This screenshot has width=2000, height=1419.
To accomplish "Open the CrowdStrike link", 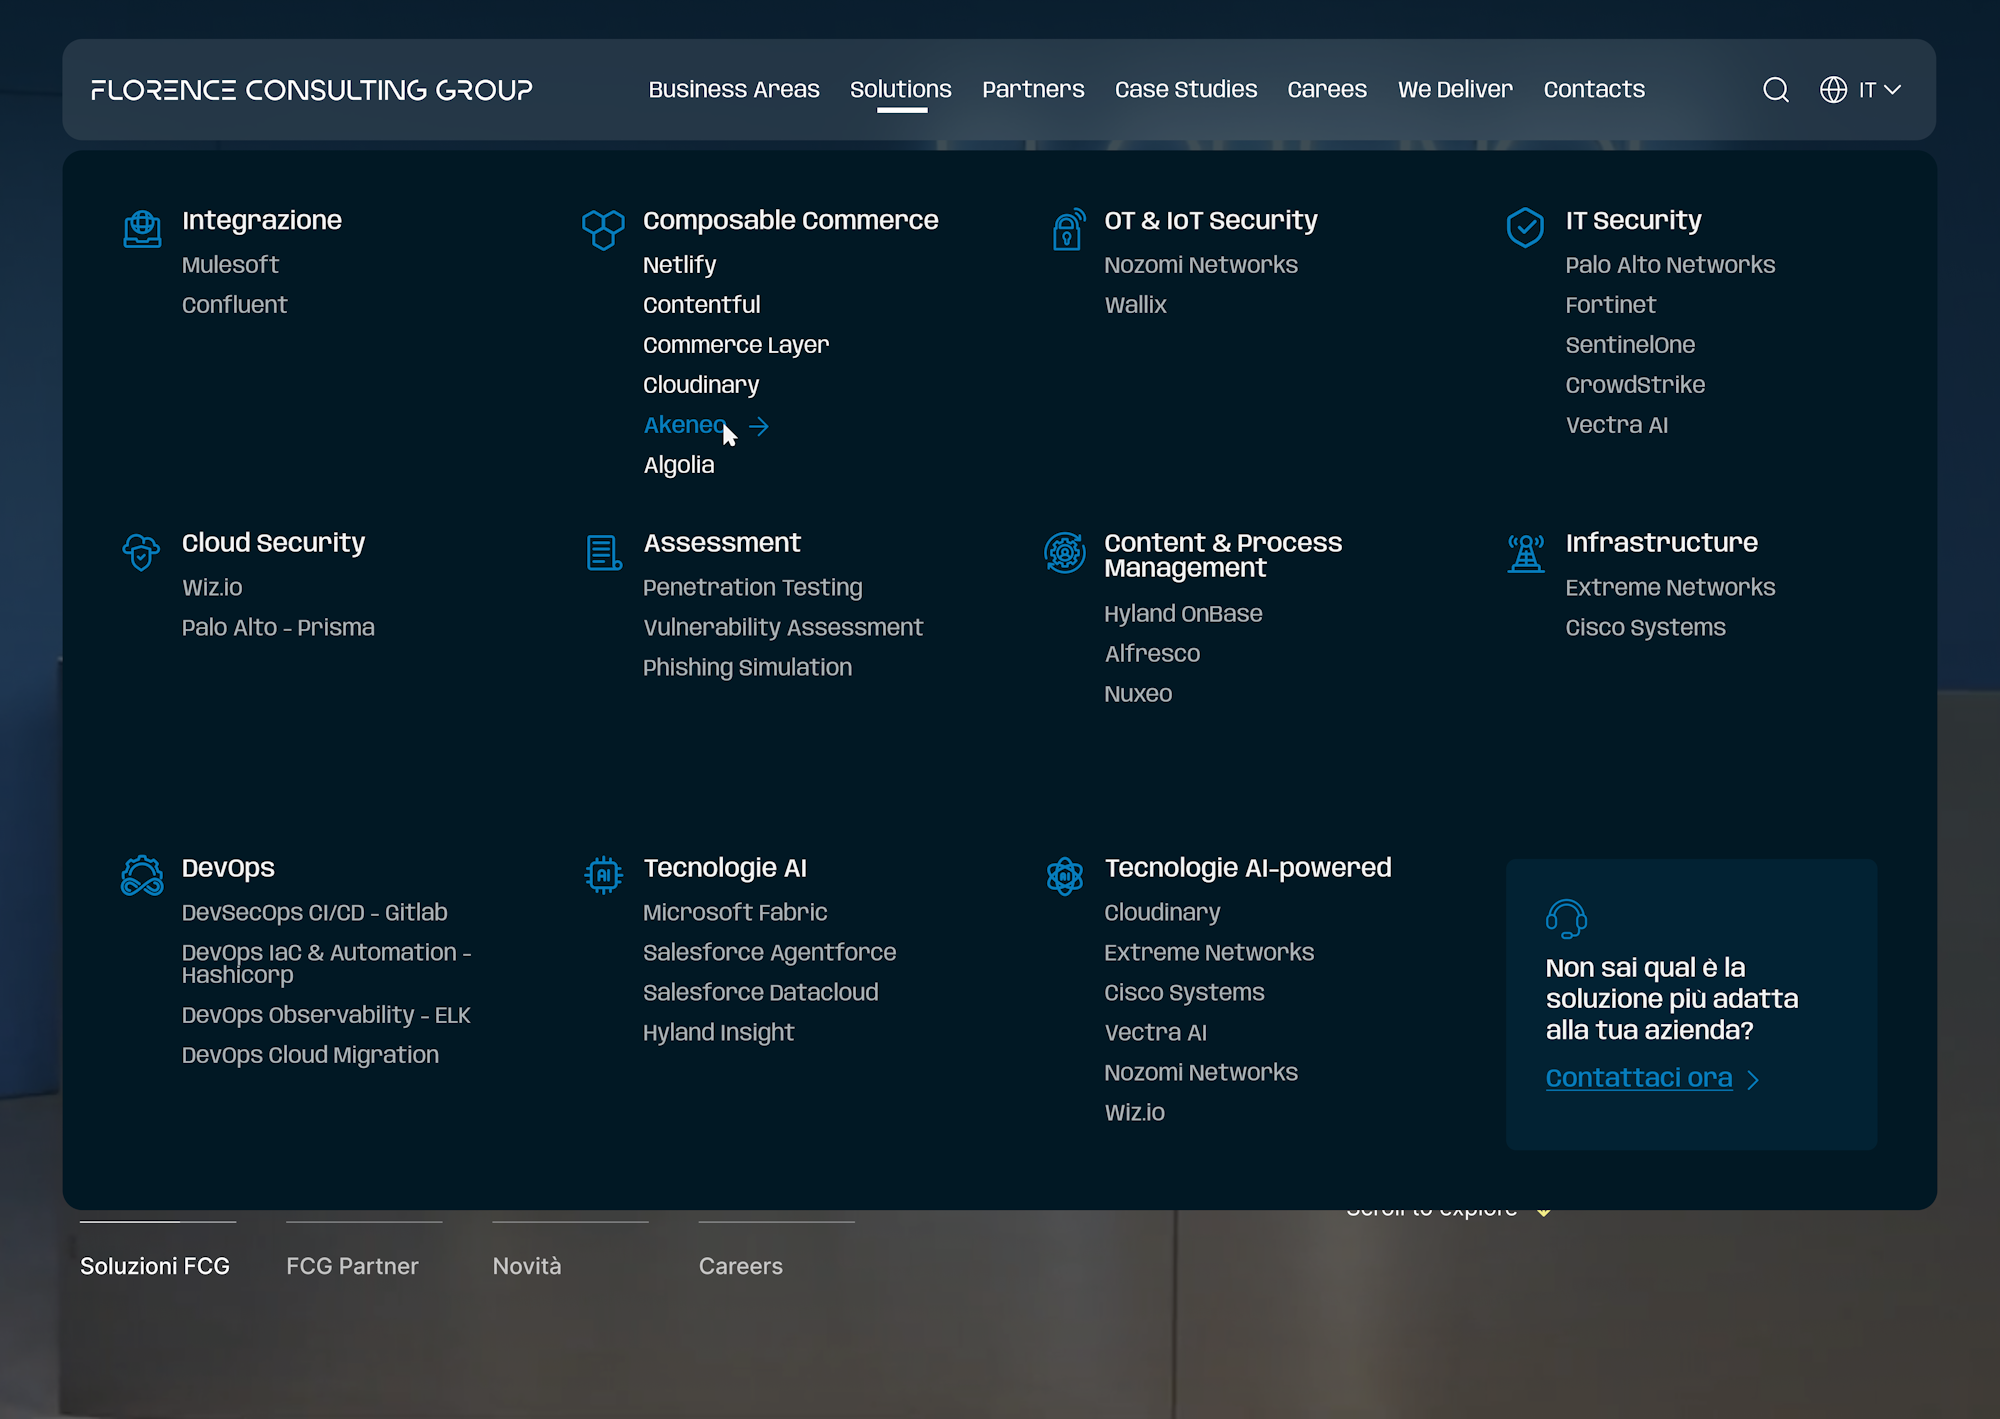I will click(1635, 385).
